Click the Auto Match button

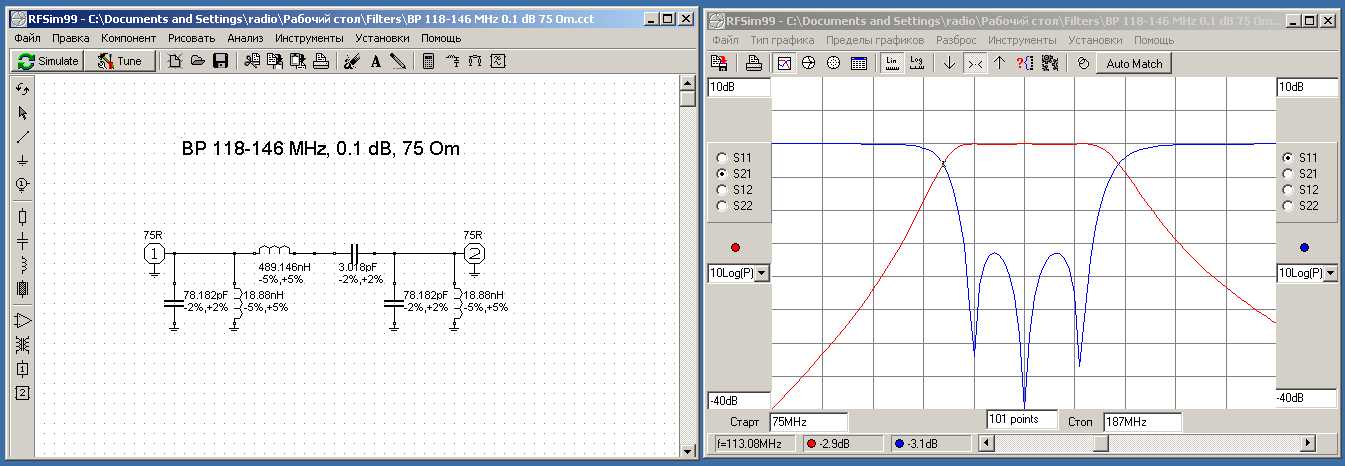(1134, 63)
